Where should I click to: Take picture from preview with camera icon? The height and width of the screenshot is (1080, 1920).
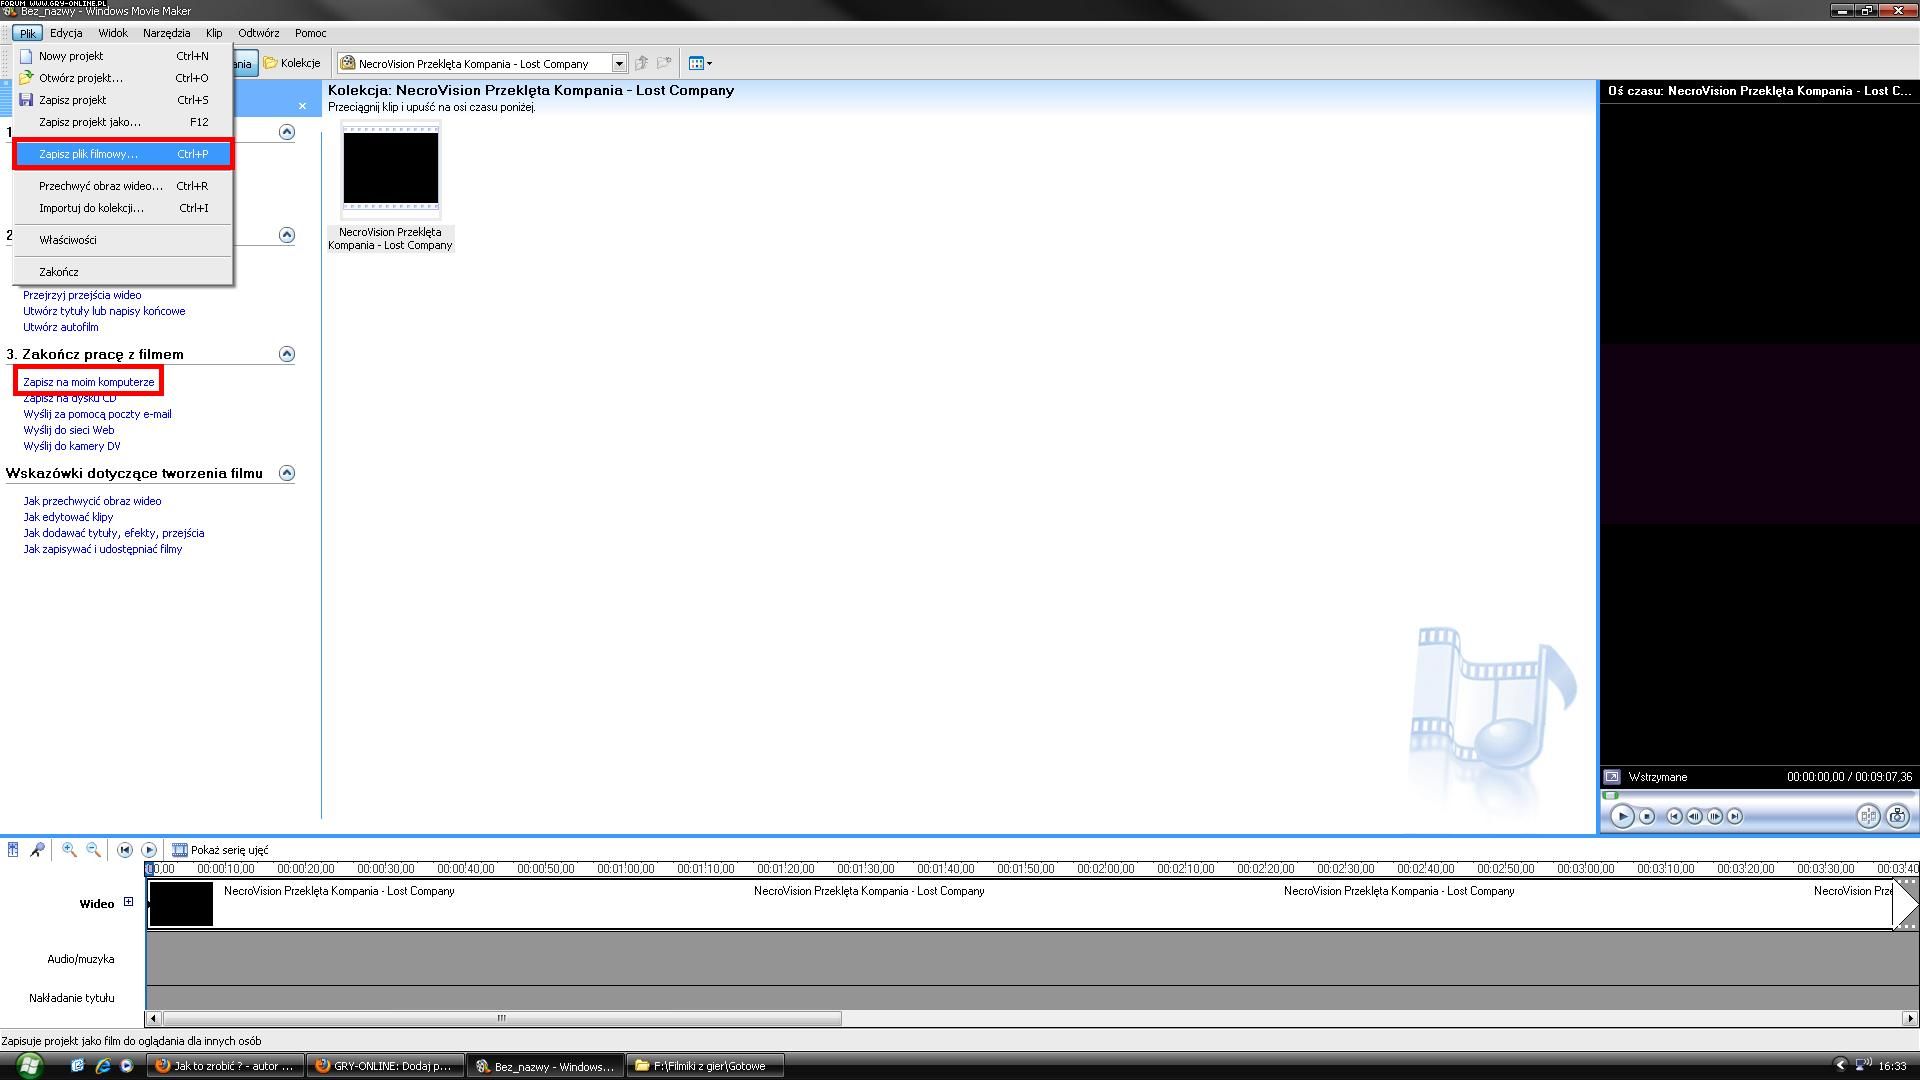(x=1897, y=817)
